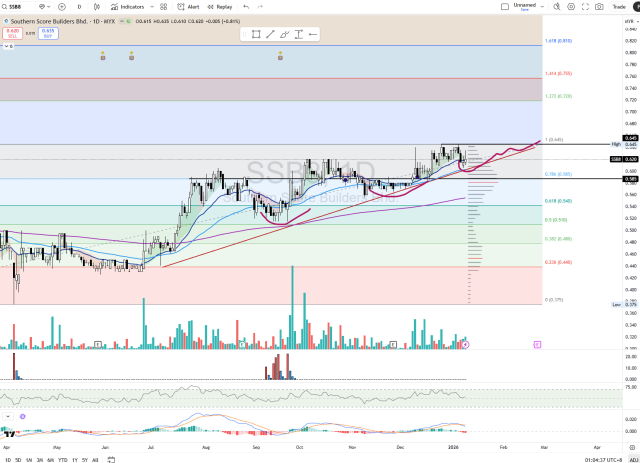
Task: Open chart settings hexagon icon
Action: coord(571,7)
